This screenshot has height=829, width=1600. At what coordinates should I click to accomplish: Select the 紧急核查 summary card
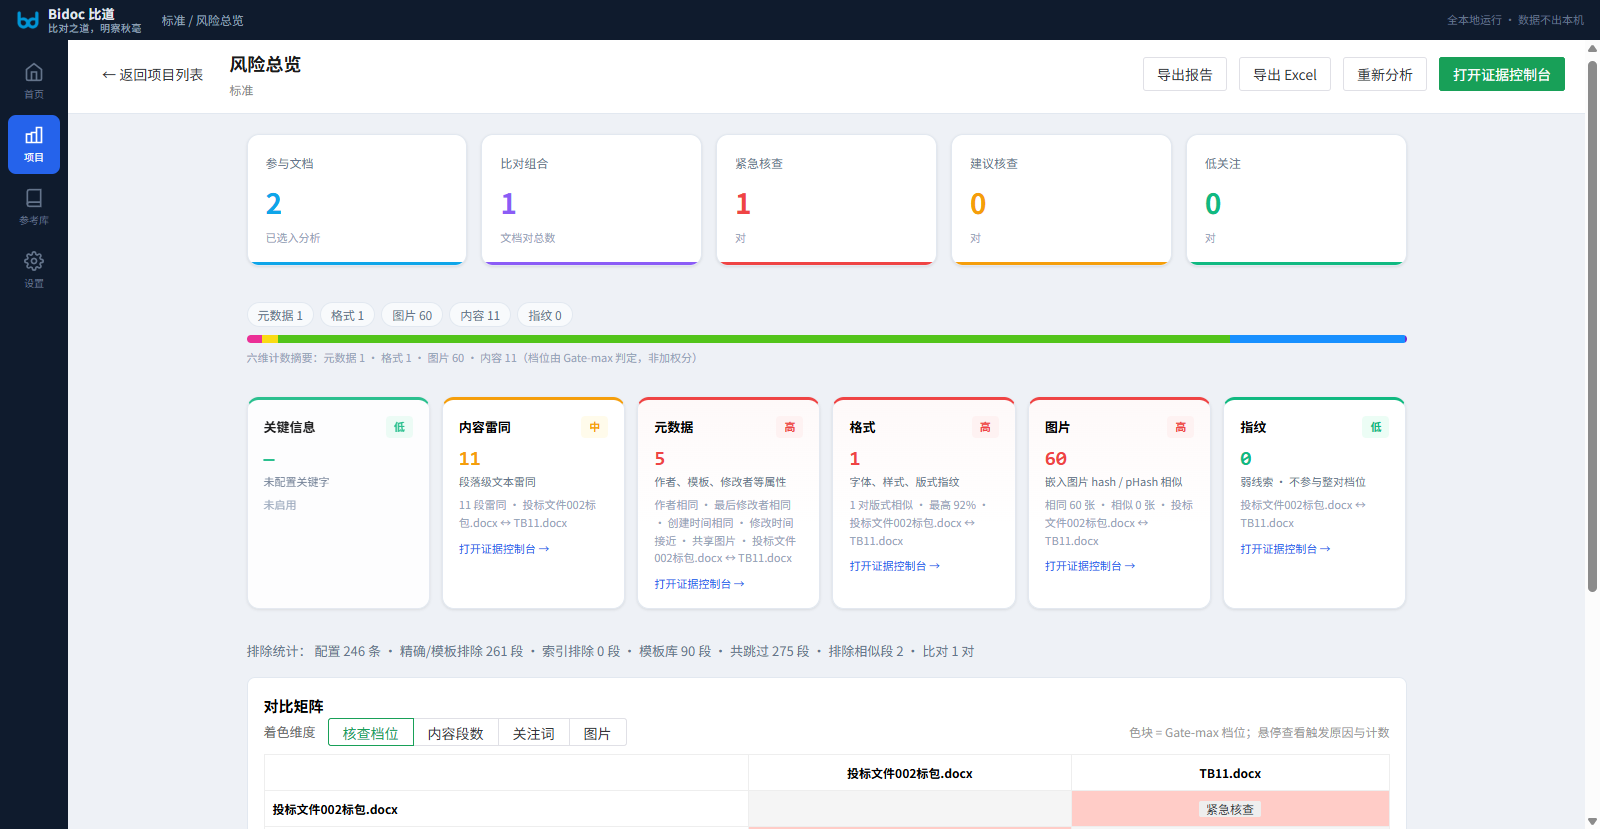click(x=827, y=200)
